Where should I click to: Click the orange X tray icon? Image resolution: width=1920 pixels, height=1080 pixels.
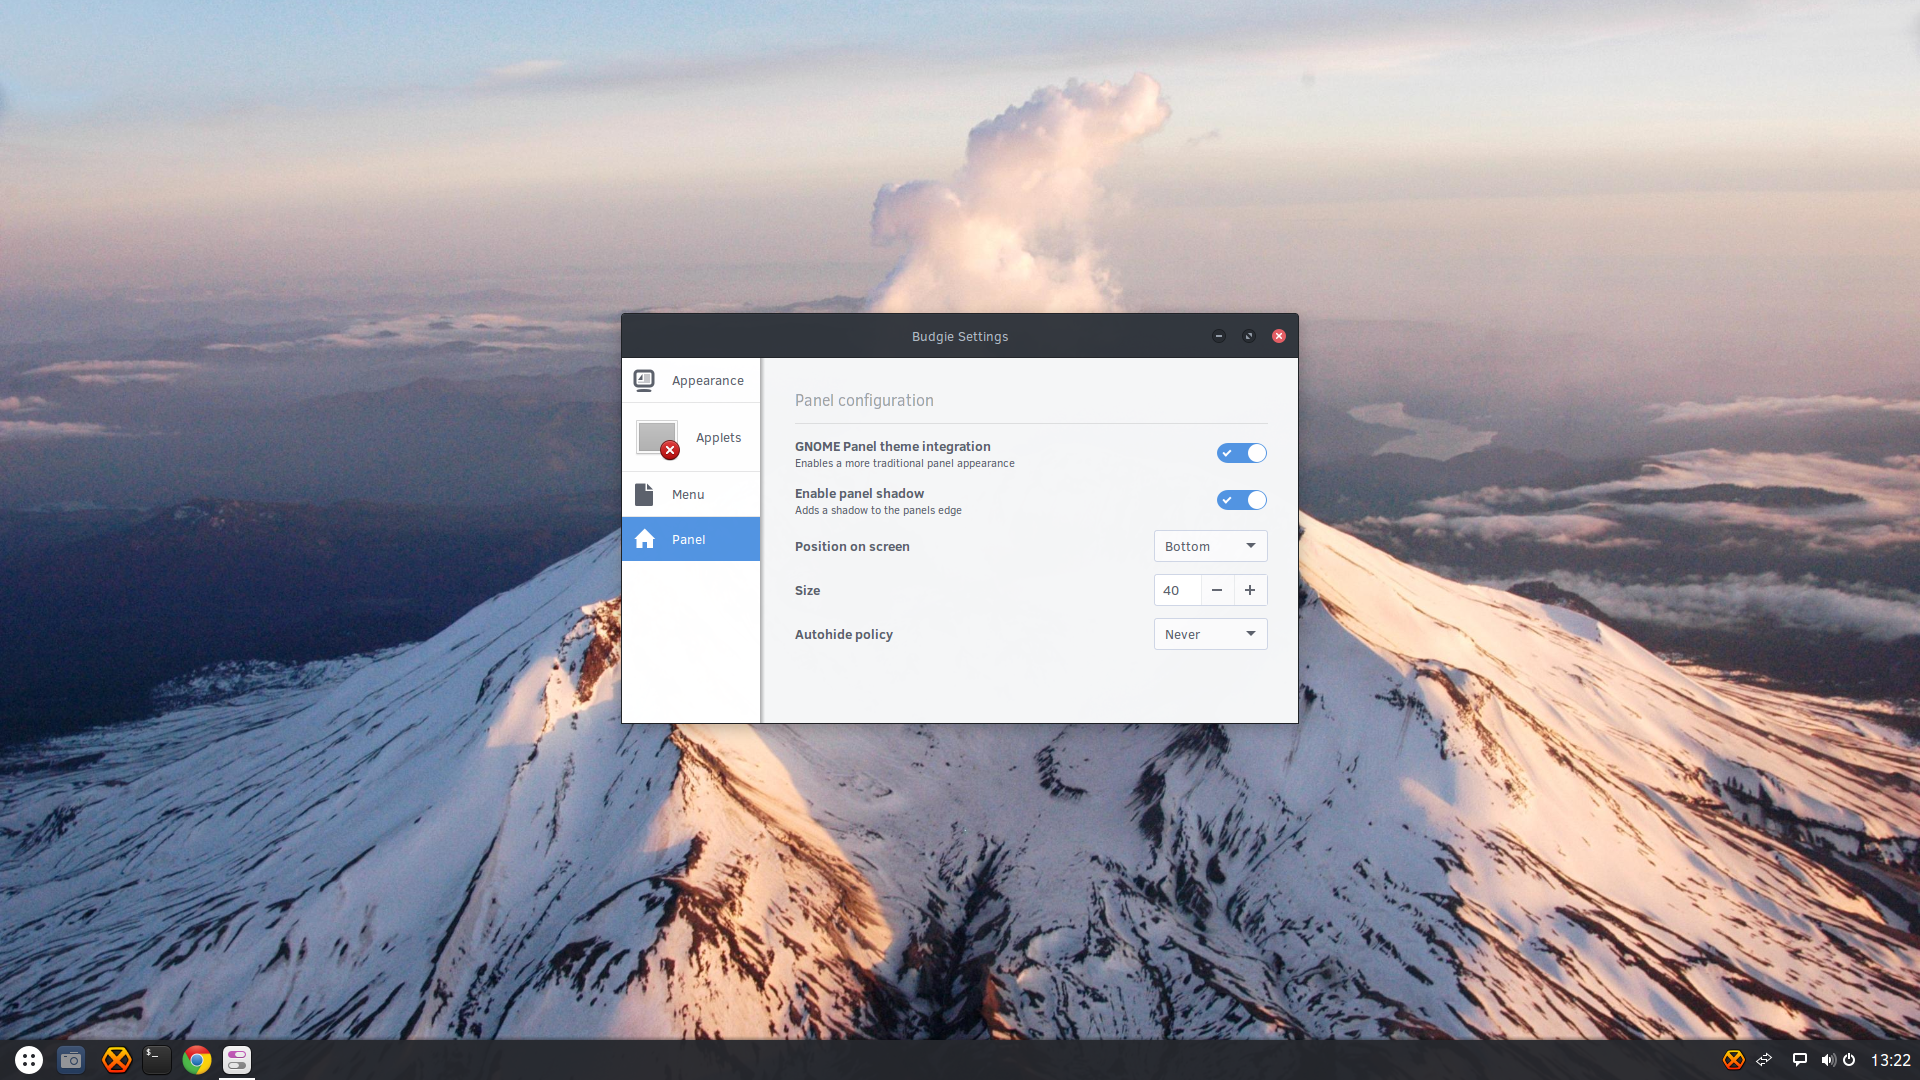[1734, 1060]
